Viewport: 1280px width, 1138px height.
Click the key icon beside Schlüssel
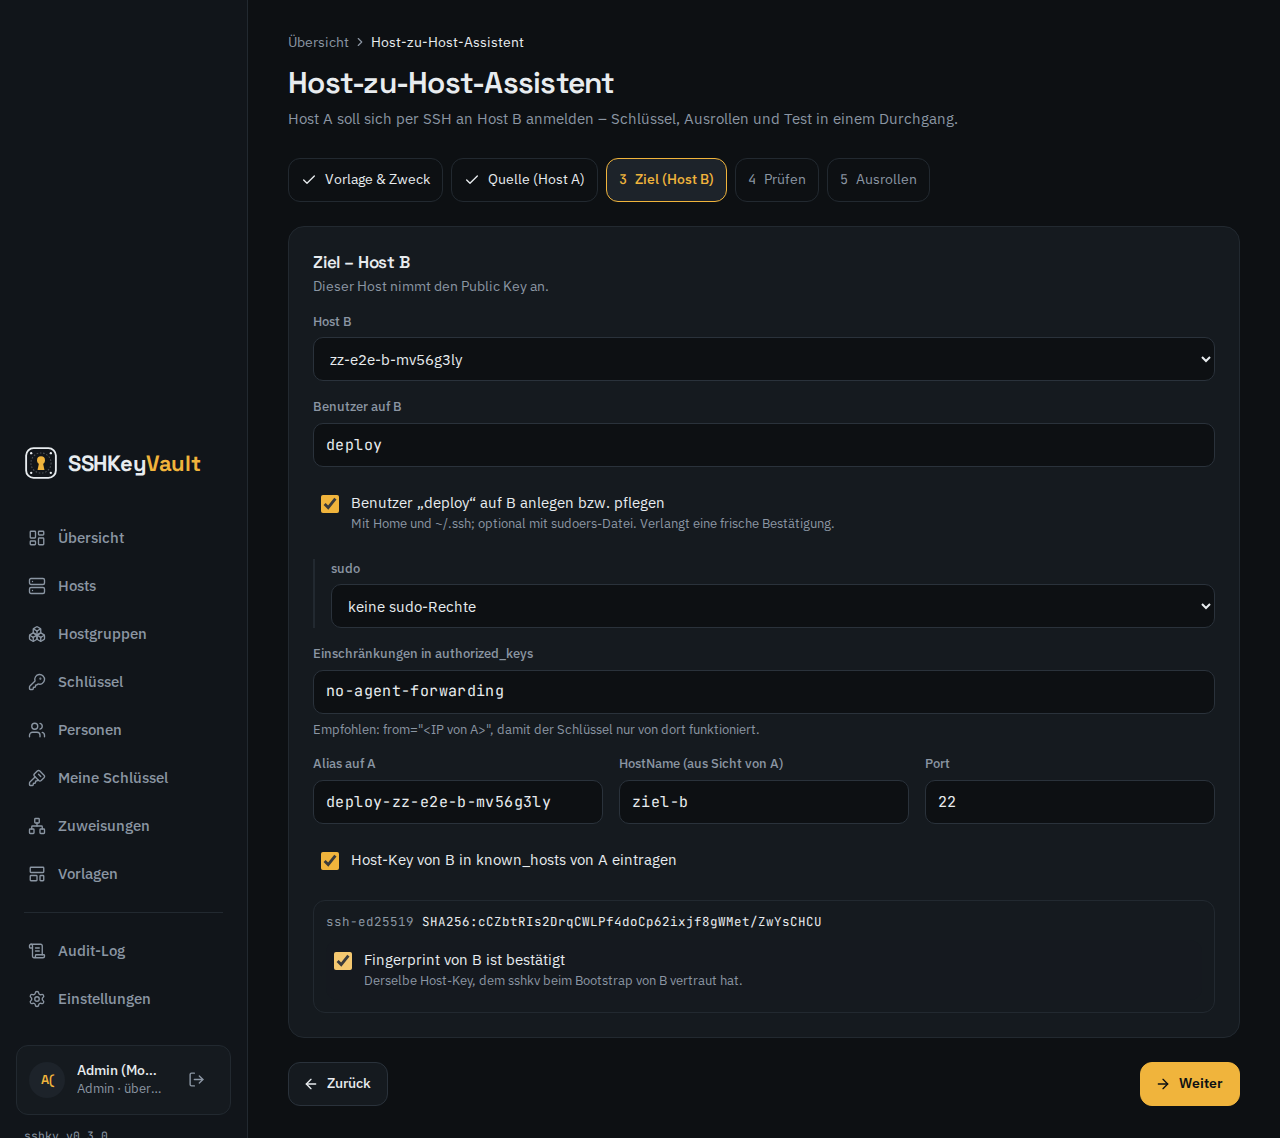37,682
